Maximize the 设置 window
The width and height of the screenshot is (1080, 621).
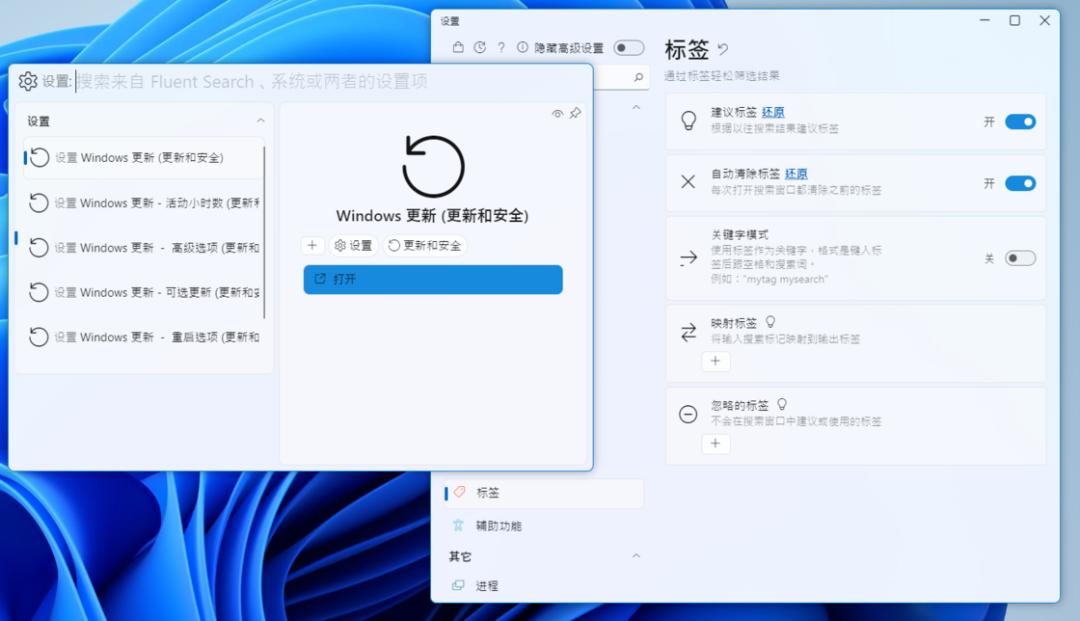point(1015,21)
